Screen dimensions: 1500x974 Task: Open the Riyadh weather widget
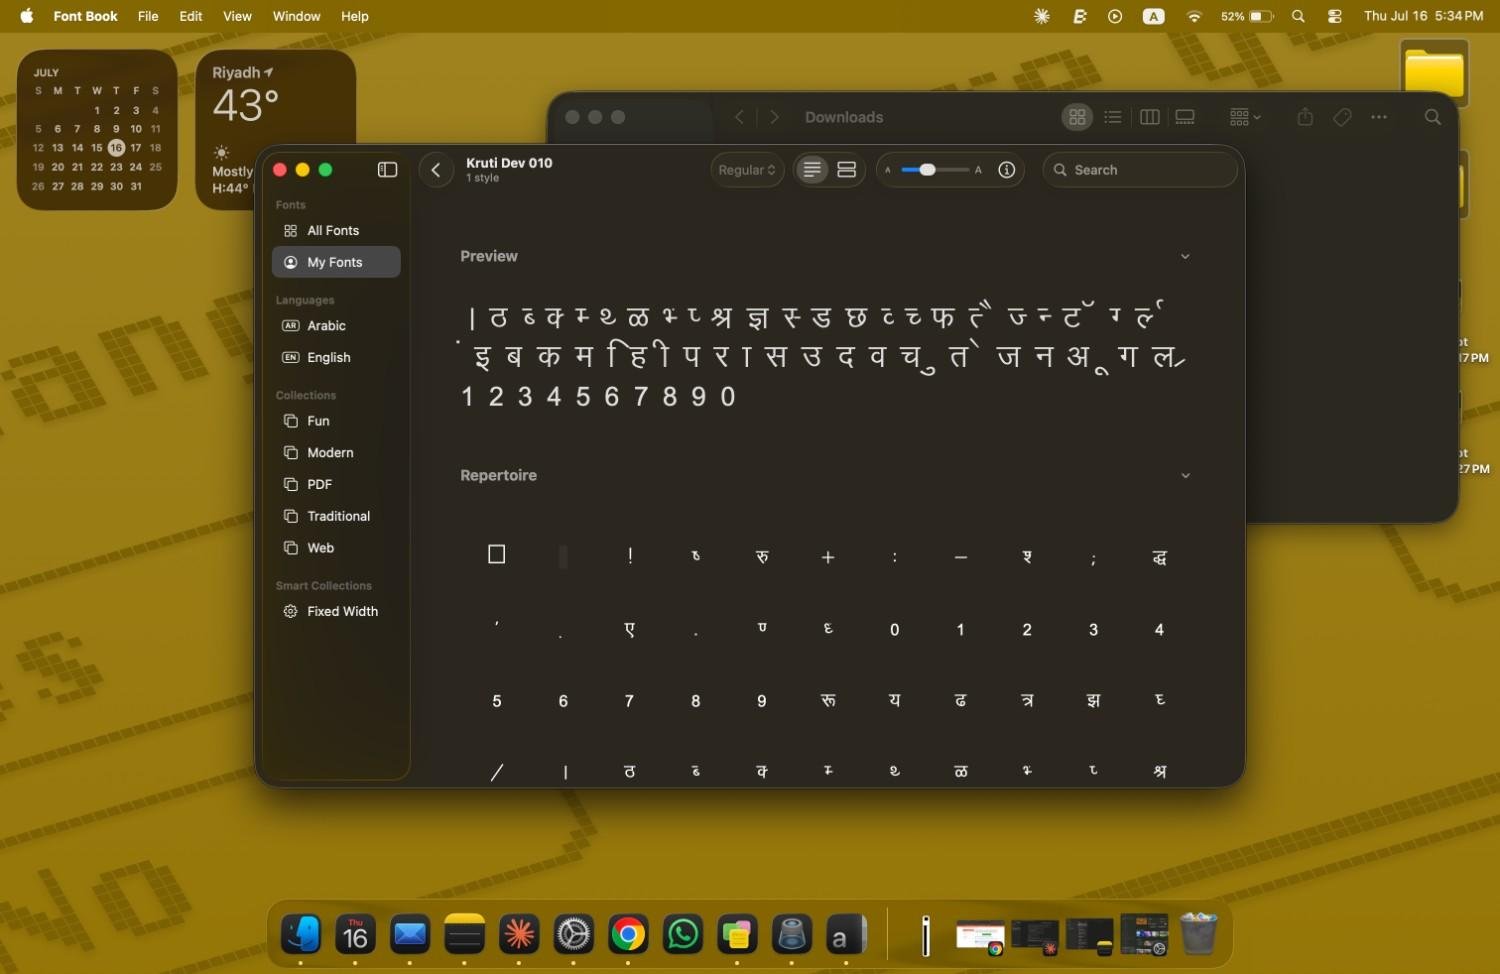(275, 130)
